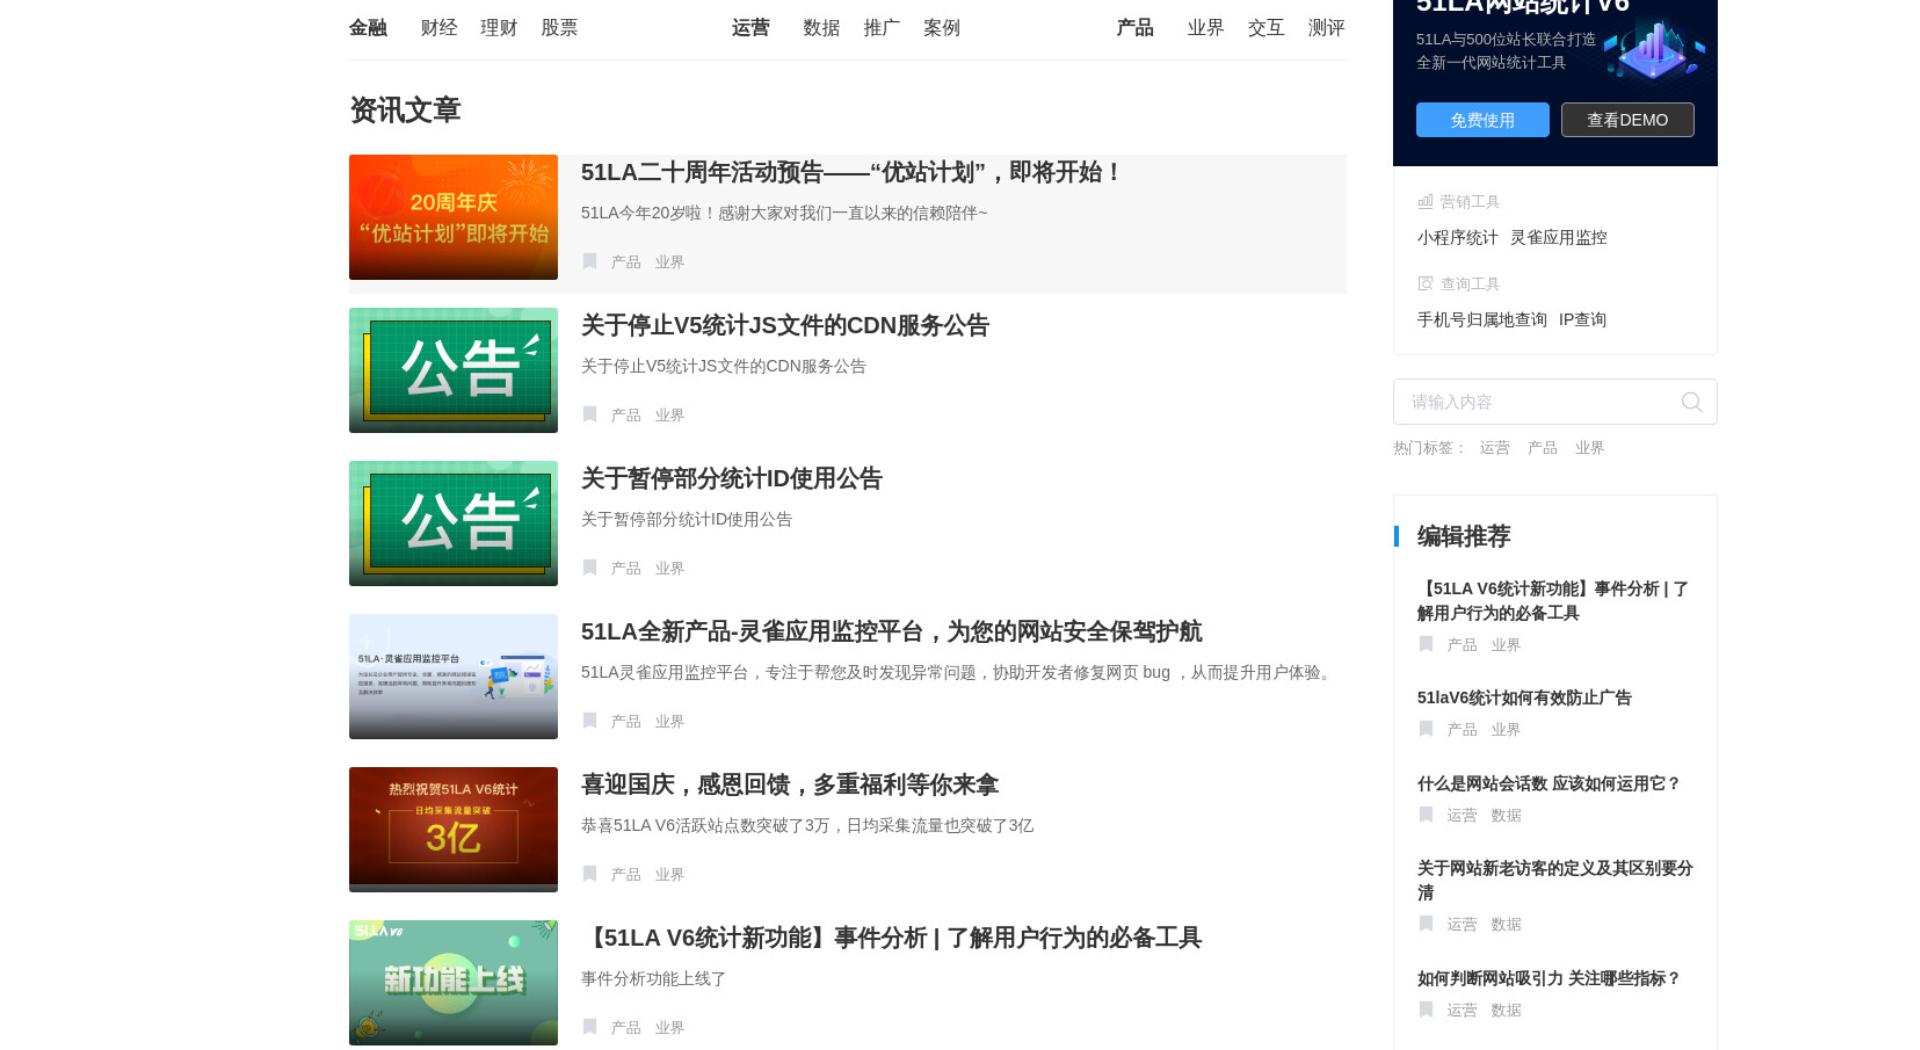Open sidebar recommendation 51laV6统计如何有效防止广告

[x=1524, y=698]
